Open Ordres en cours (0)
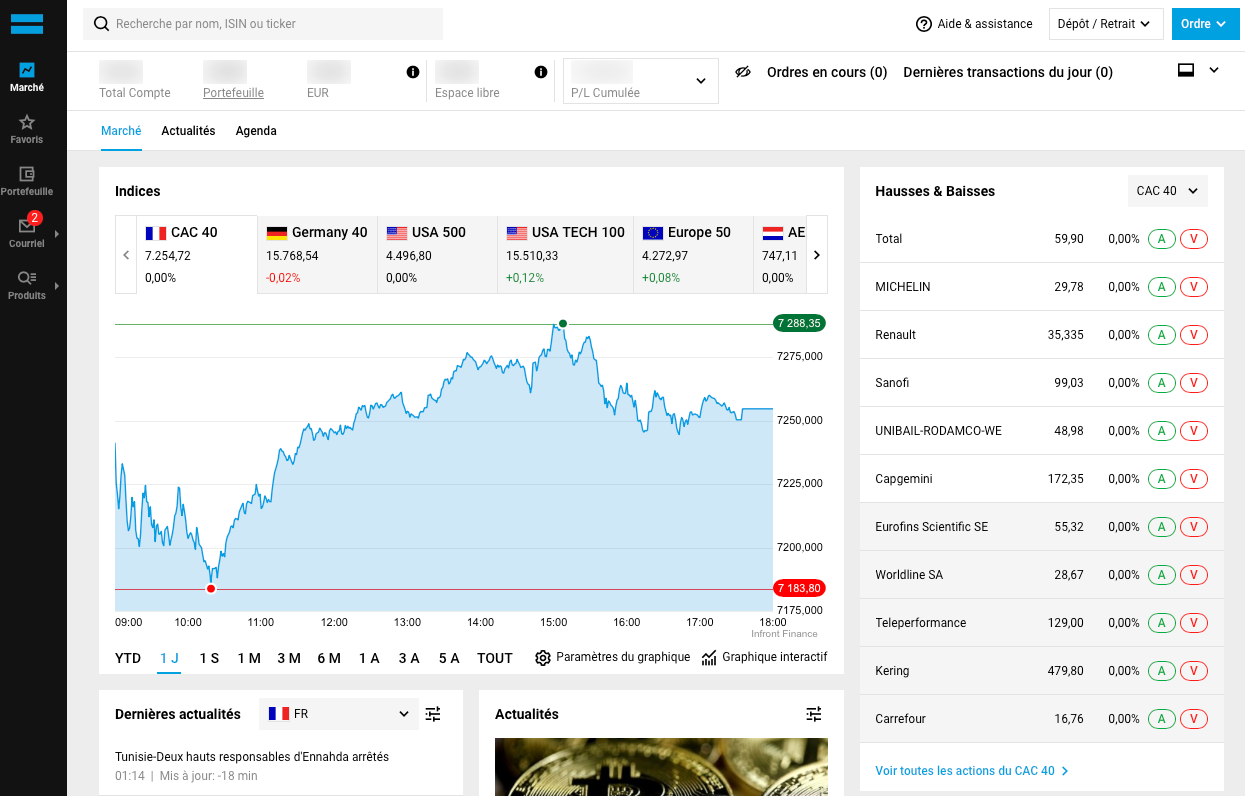The image size is (1245, 796). click(x=827, y=72)
